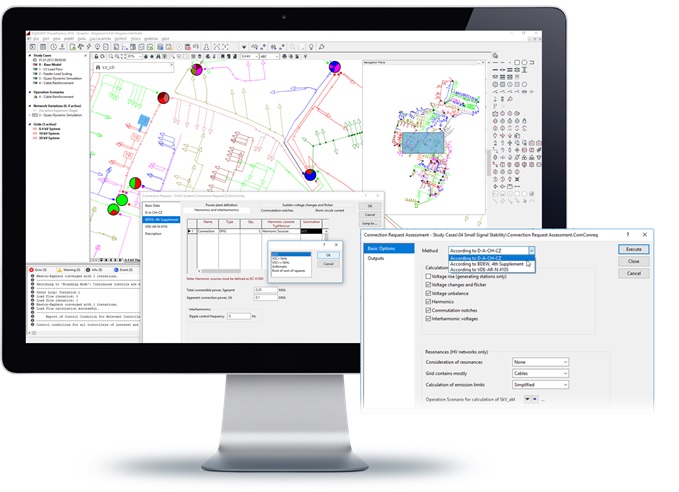The width and height of the screenshot is (679, 492).
Task: Click the lightbulb icon in the main toolbar
Action: coord(311,47)
